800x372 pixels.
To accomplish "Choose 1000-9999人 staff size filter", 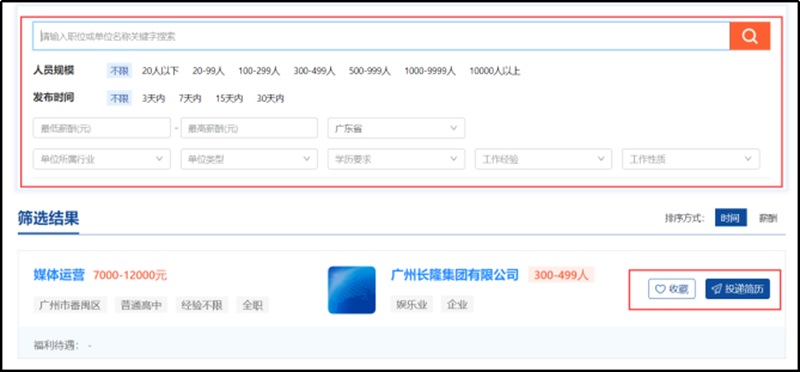I will click(x=430, y=71).
